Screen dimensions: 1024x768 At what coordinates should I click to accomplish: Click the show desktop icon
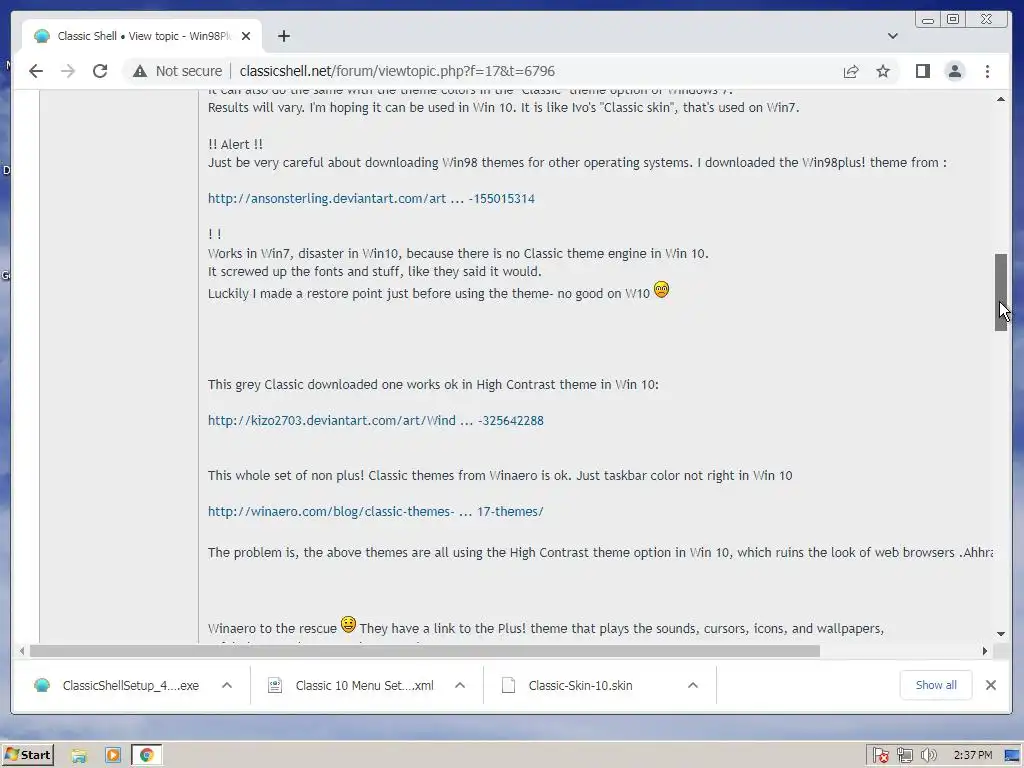pyautogui.click(x=1013, y=756)
